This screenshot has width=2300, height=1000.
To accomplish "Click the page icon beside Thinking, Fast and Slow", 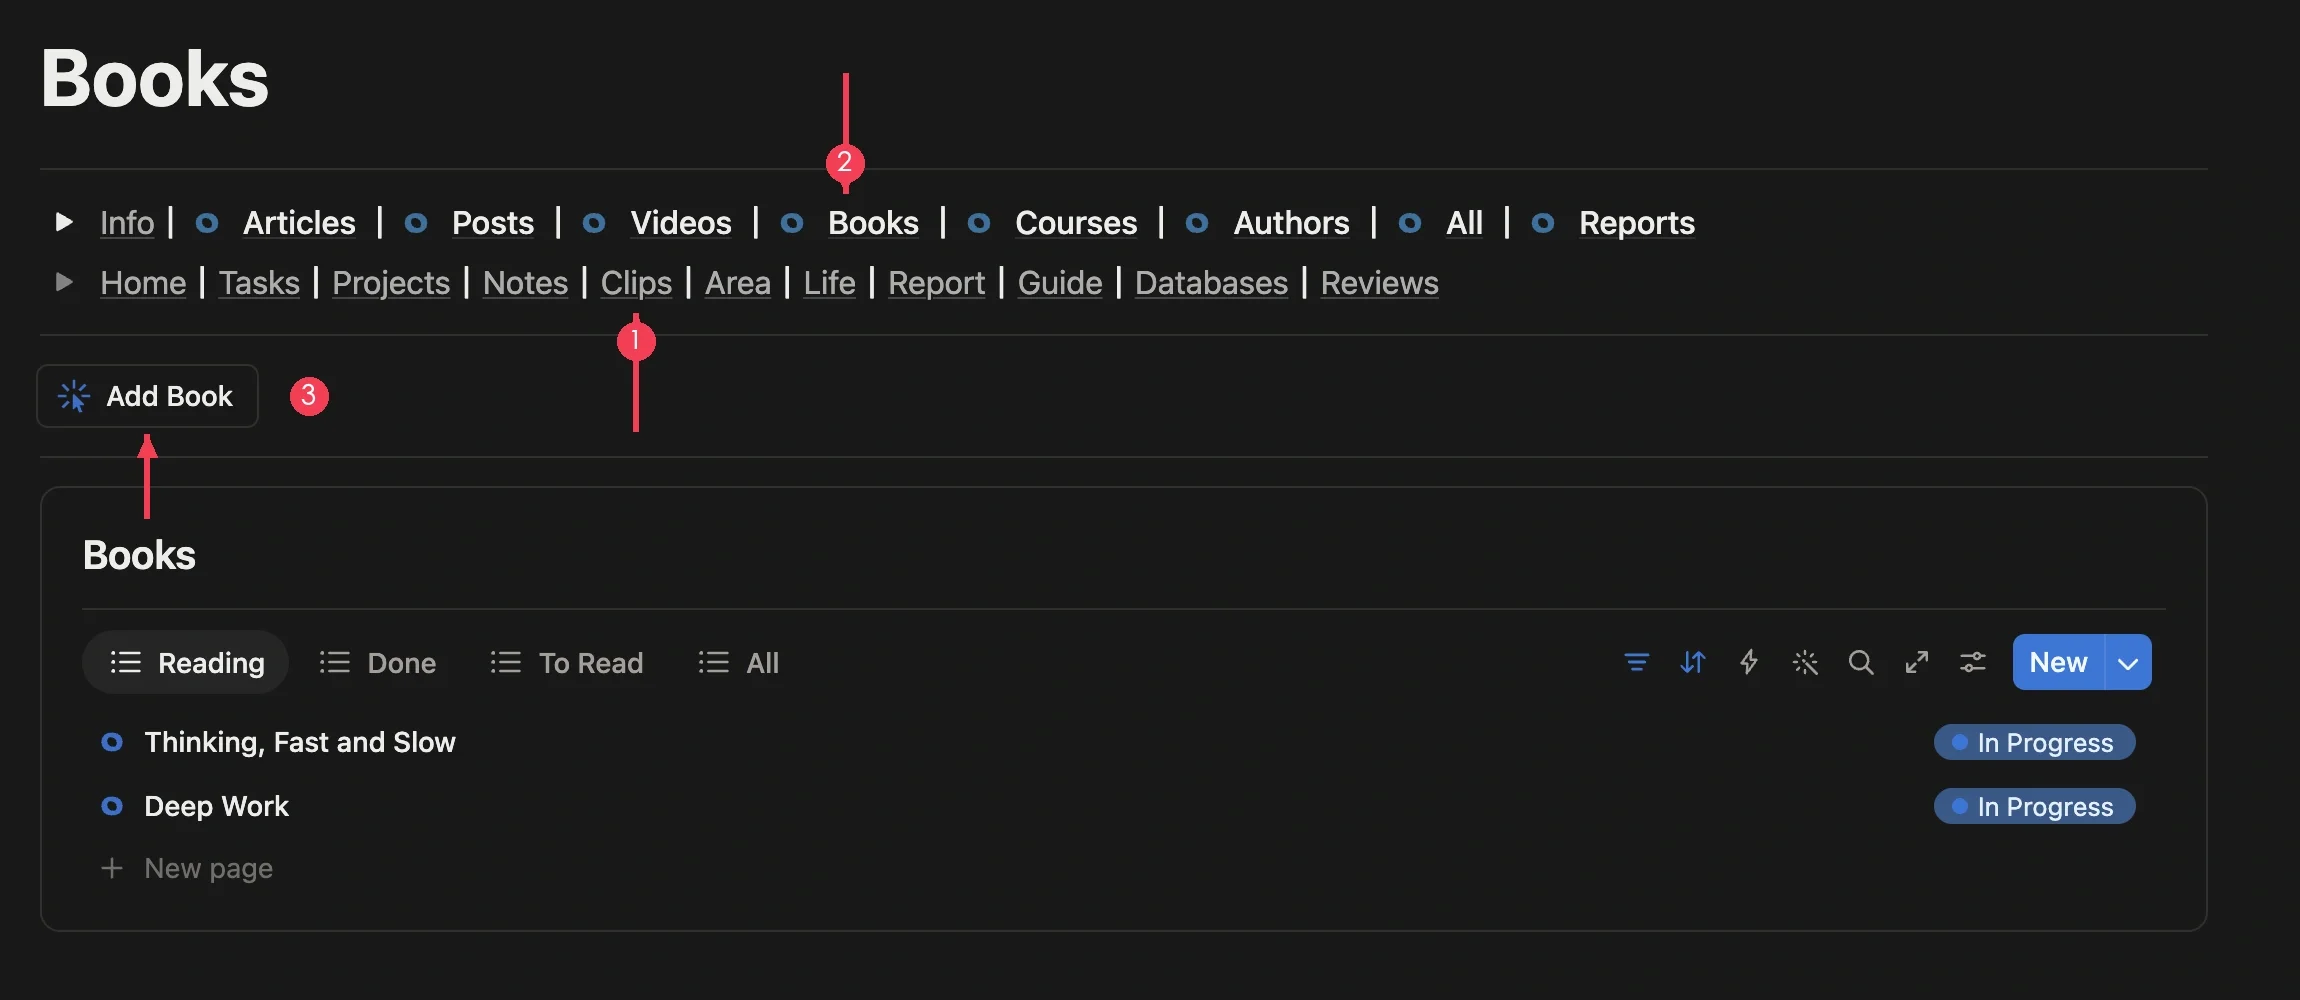I will pos(112,742).
